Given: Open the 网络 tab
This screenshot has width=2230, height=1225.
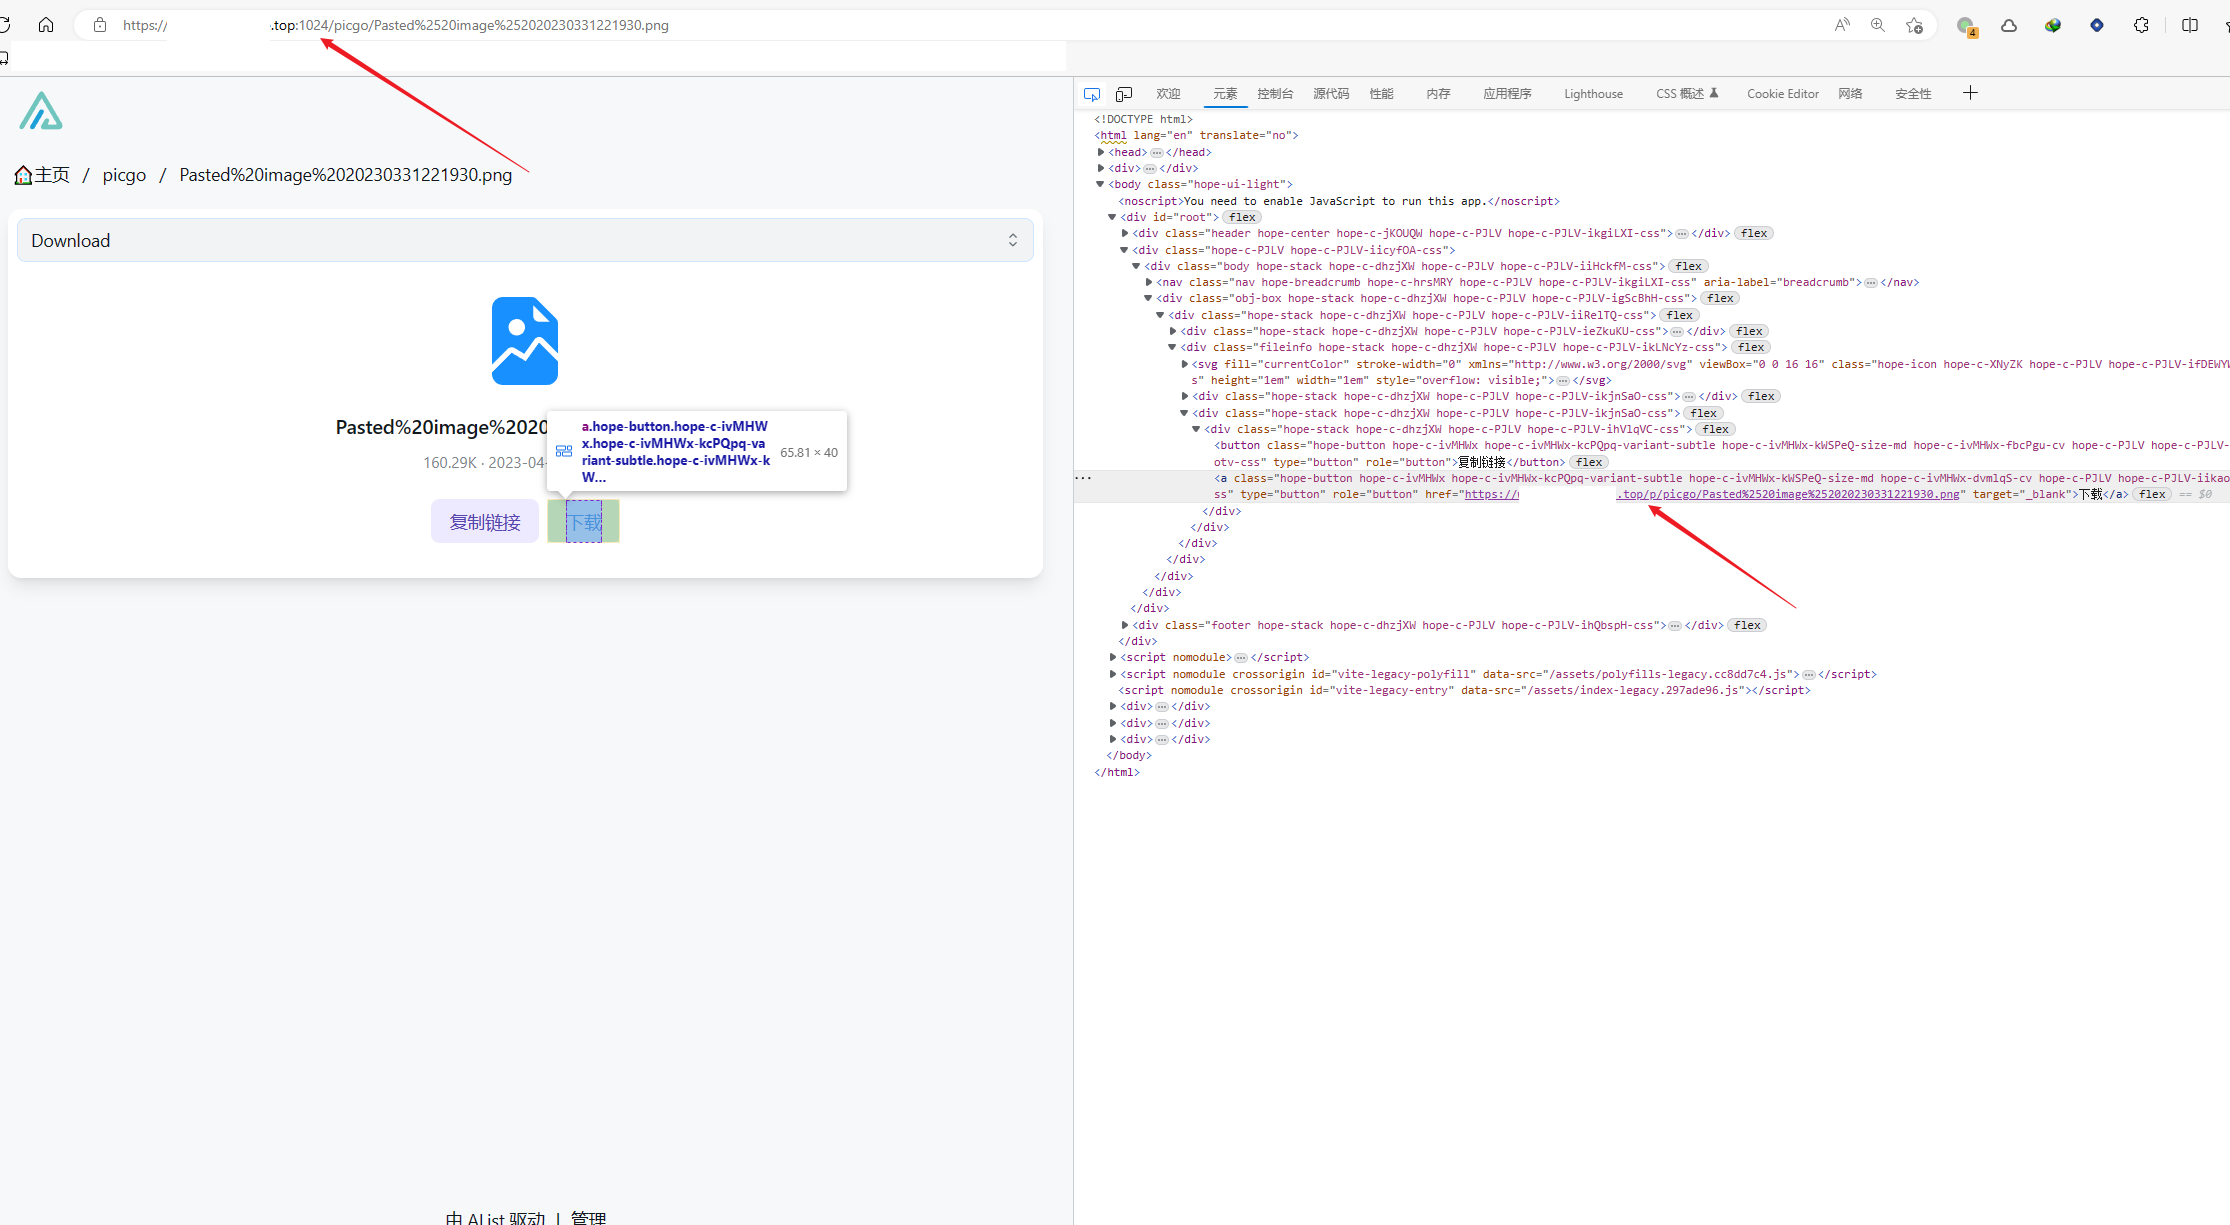Looking at the screenshot, I should point(1850,94).
